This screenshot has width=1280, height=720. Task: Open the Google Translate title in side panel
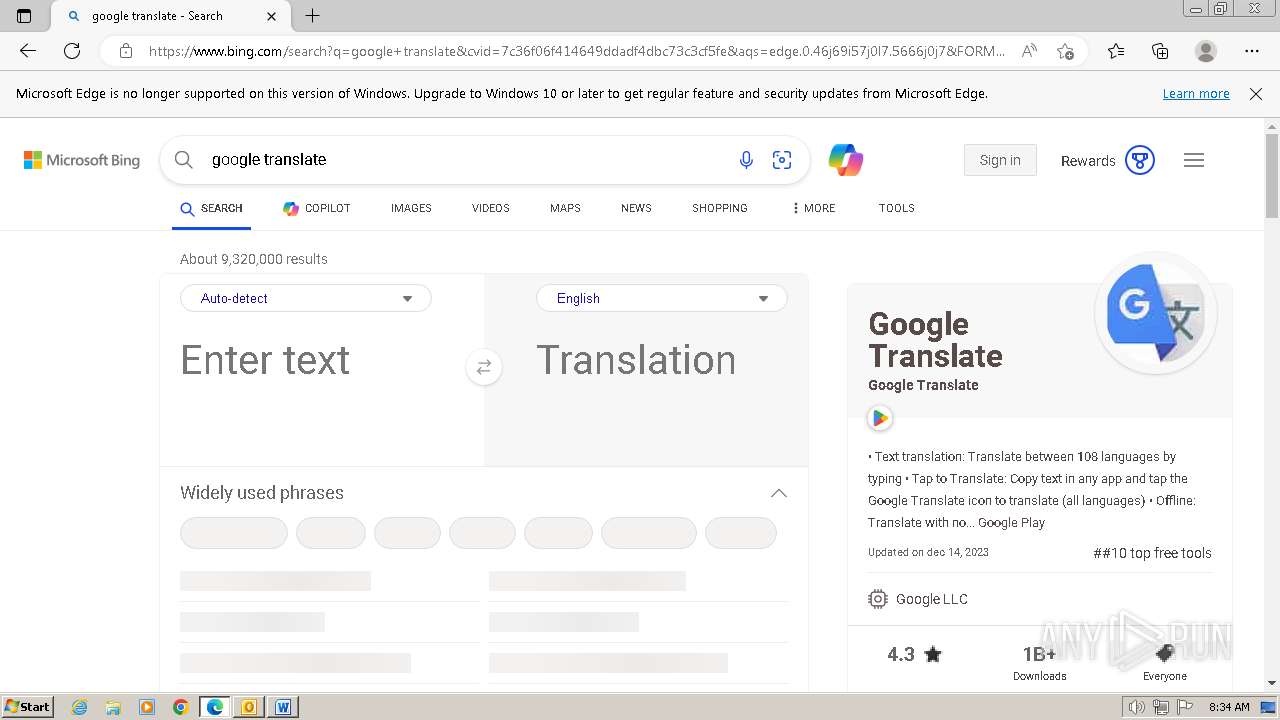(935, 340)
